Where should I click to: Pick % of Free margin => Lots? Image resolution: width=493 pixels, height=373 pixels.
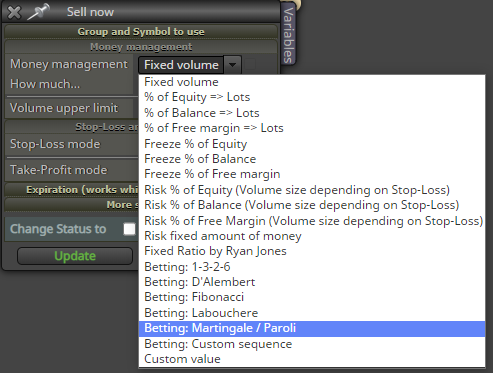[x=312, y=128]
